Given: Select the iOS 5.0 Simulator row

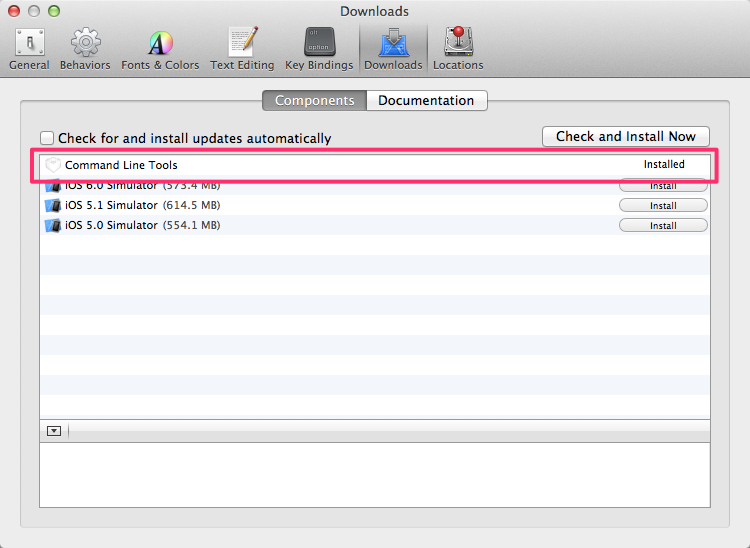Looking at the screenshot, I should coord(375,225).
